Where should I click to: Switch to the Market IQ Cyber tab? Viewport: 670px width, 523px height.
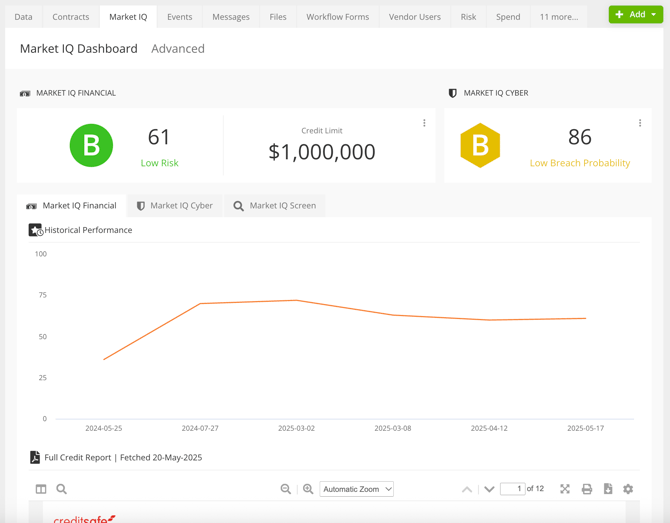(174, 206)
